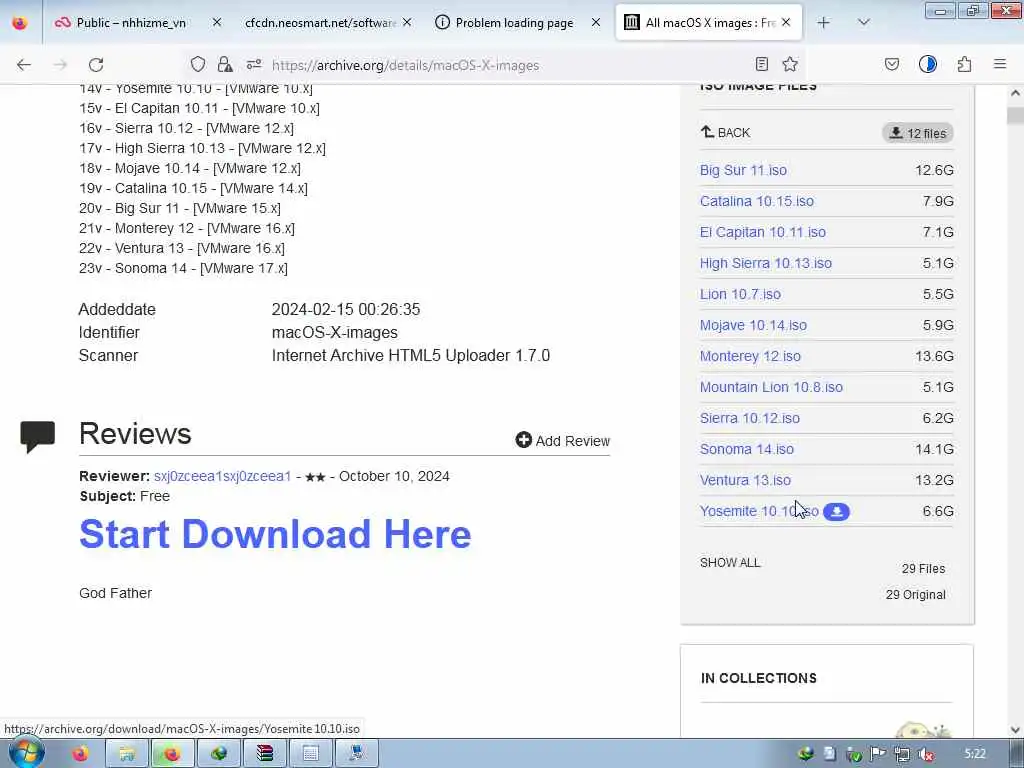Screen dimensions: 1024x768
Task: Close the Problem loading page tab
Action: tap(596, 23)
